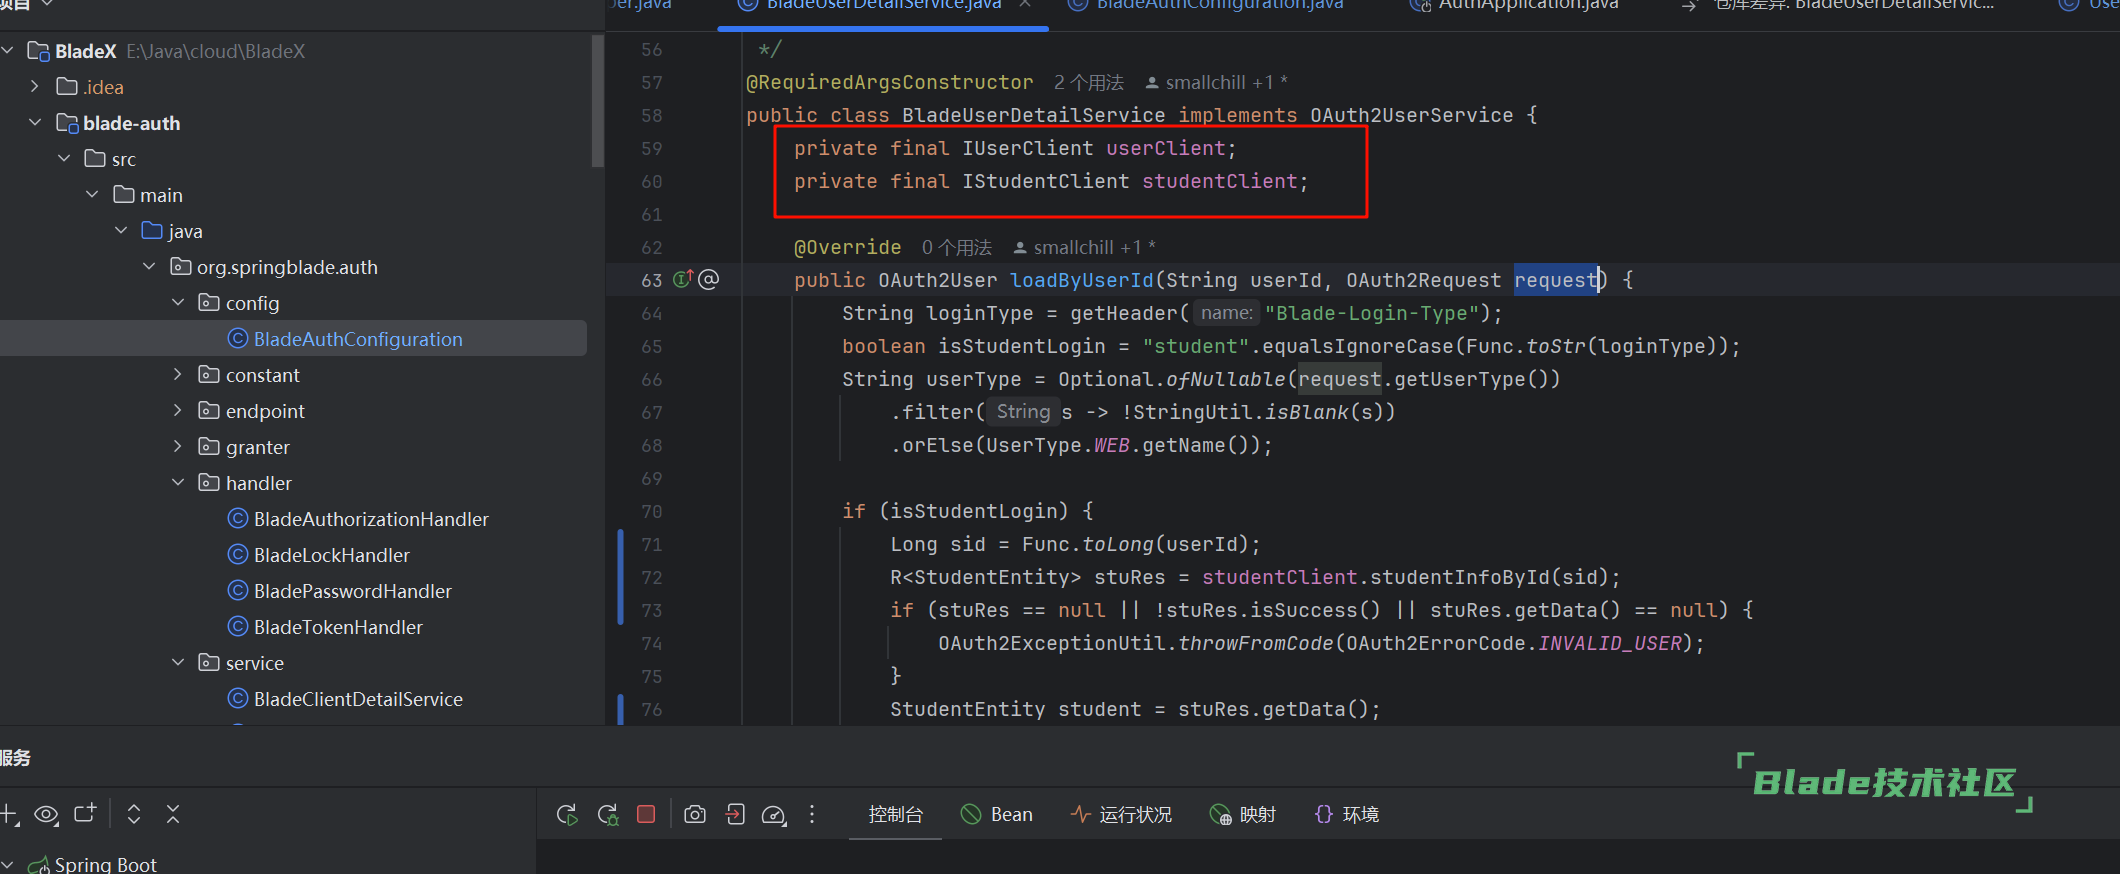2120x874 pixels.
Task: Click the Rerun service icon
Action: 567,815
